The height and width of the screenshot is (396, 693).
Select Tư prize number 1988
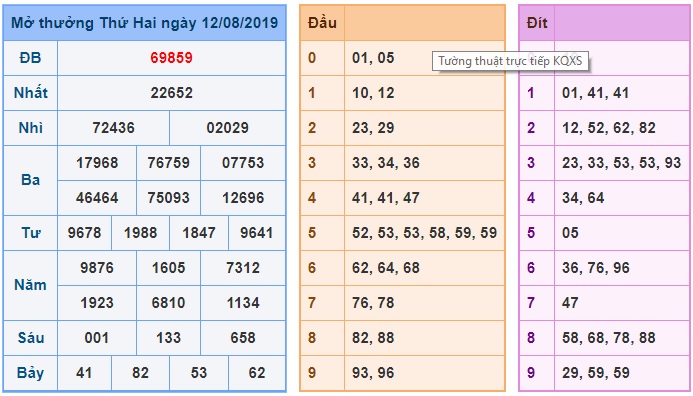(x=141, y=232)
